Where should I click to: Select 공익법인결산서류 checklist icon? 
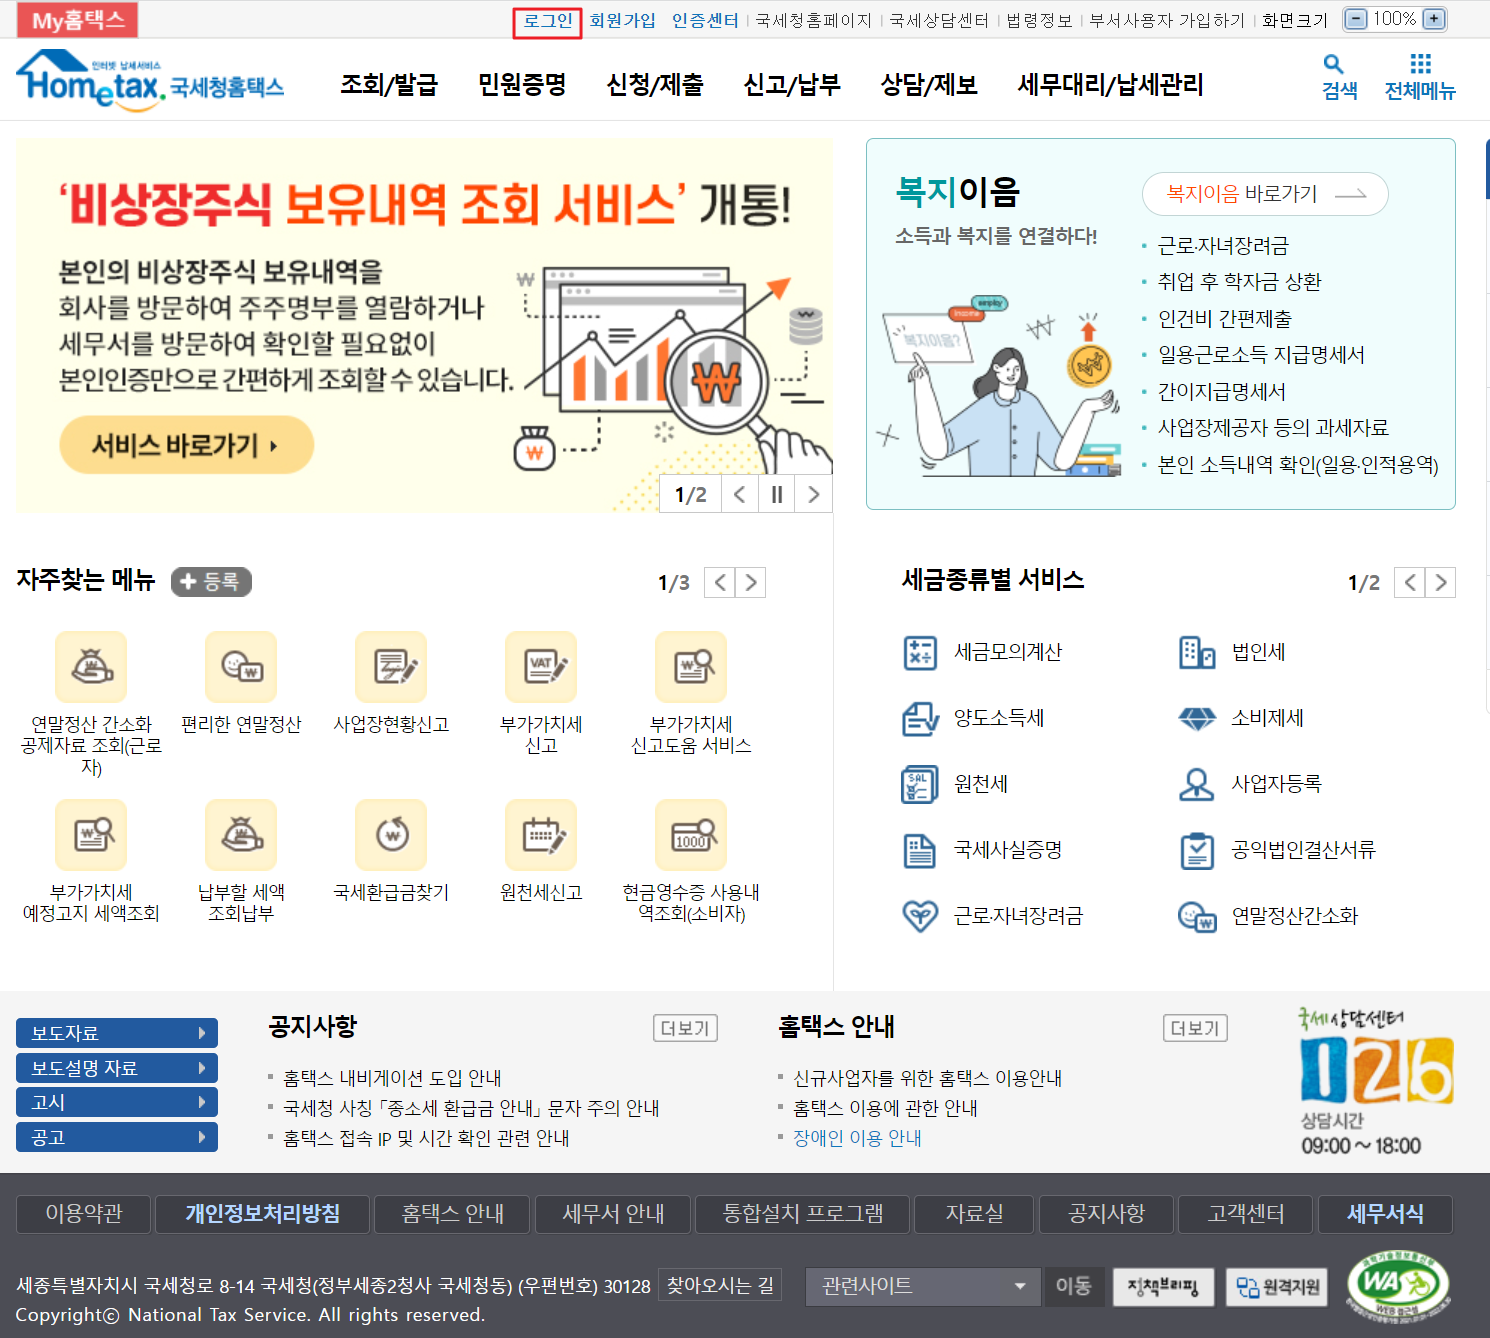pos(1197,850)
